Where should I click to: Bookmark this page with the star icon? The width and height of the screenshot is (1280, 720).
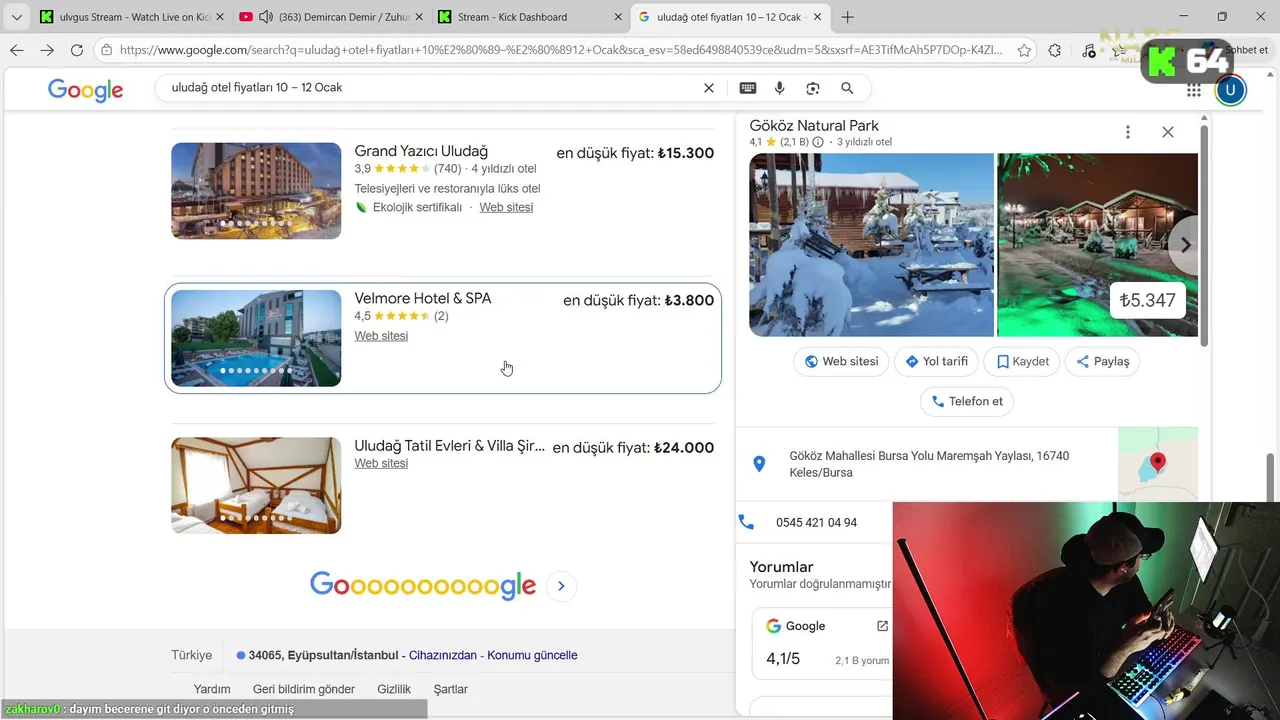(x=1024, y=50)
